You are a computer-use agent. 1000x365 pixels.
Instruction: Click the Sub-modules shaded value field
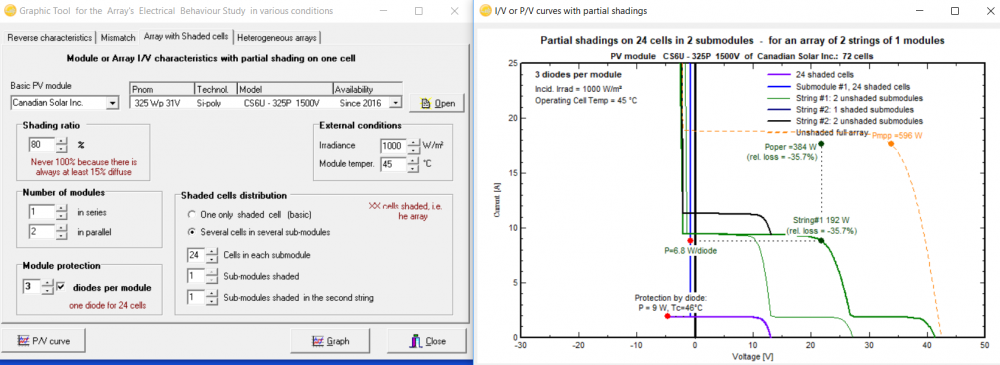[x=195, y=276]
